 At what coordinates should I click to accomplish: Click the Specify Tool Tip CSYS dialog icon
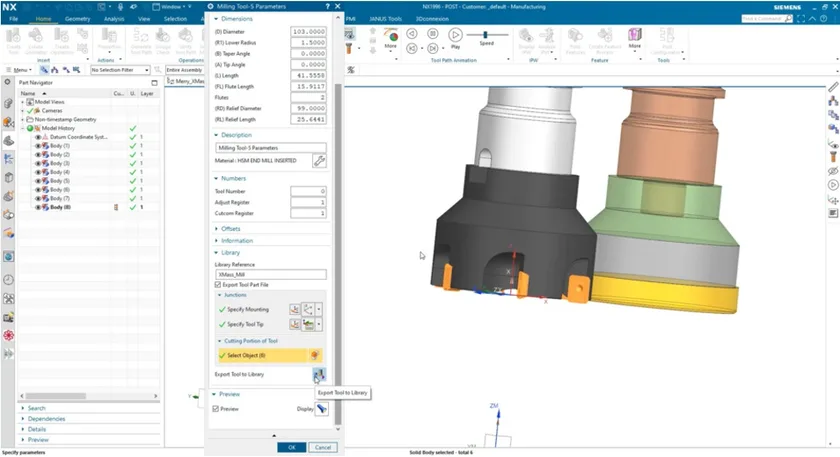(x=295, y=324)
